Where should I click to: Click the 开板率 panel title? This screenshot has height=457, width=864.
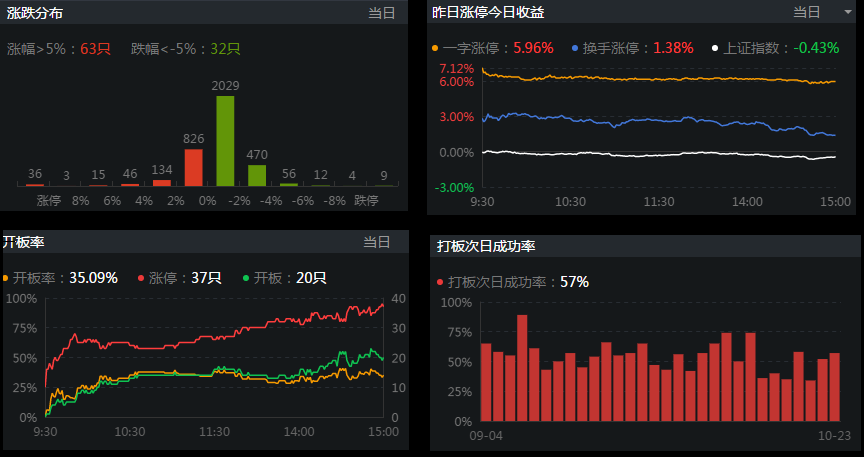pyautogui.click(x=23, y=241)
